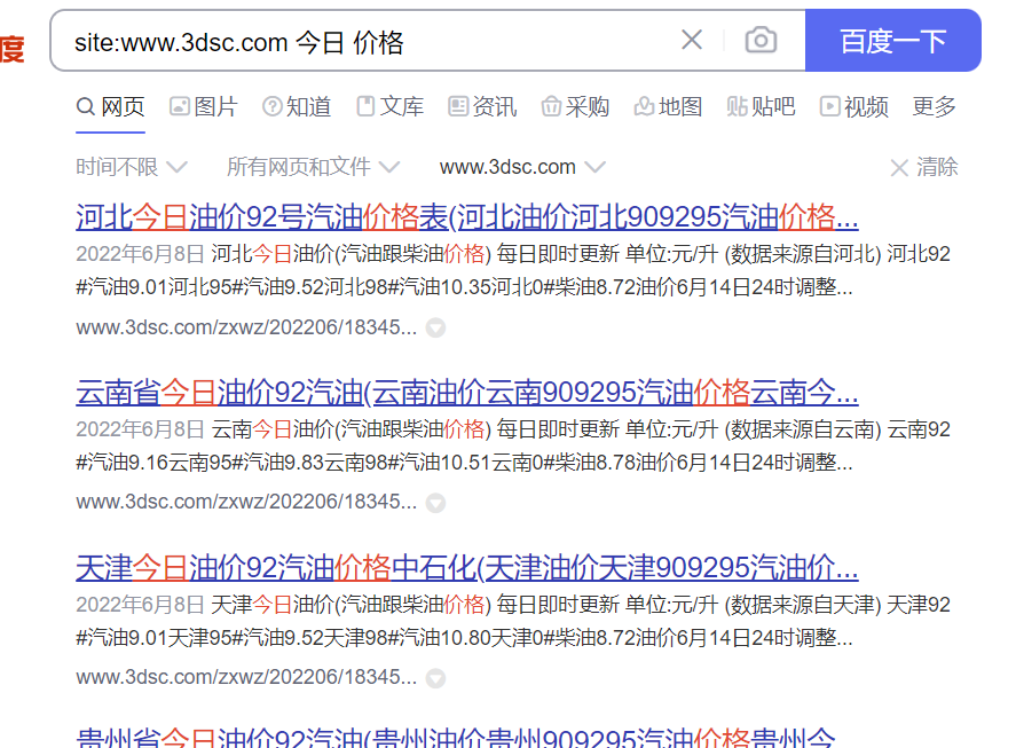Click 清除 to clear filters
Screen dimensions: 1022x748
click(924, 167)
